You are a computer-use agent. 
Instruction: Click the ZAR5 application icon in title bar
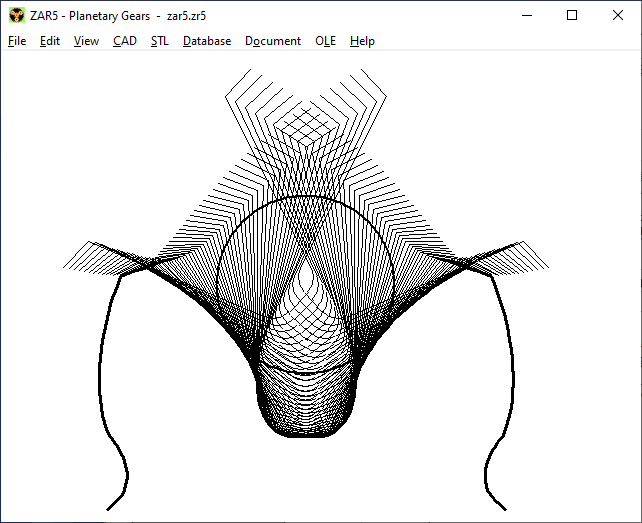16,15
